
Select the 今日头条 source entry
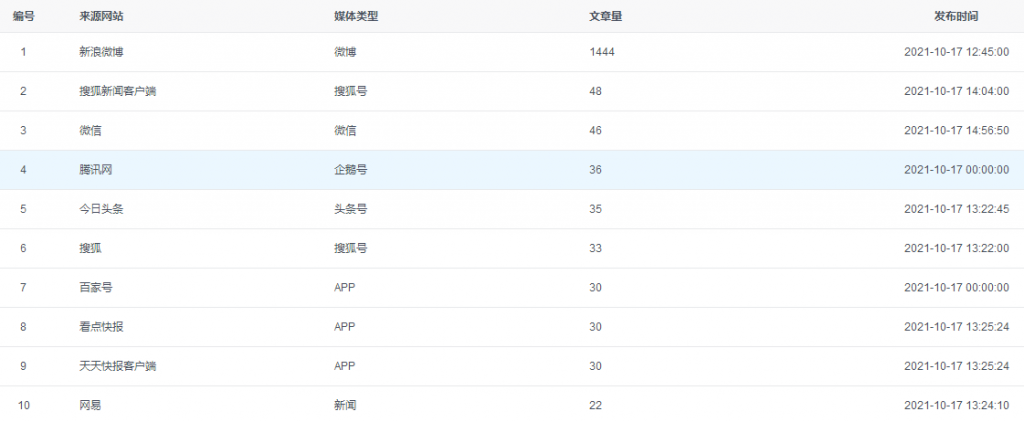click(101, 209)
